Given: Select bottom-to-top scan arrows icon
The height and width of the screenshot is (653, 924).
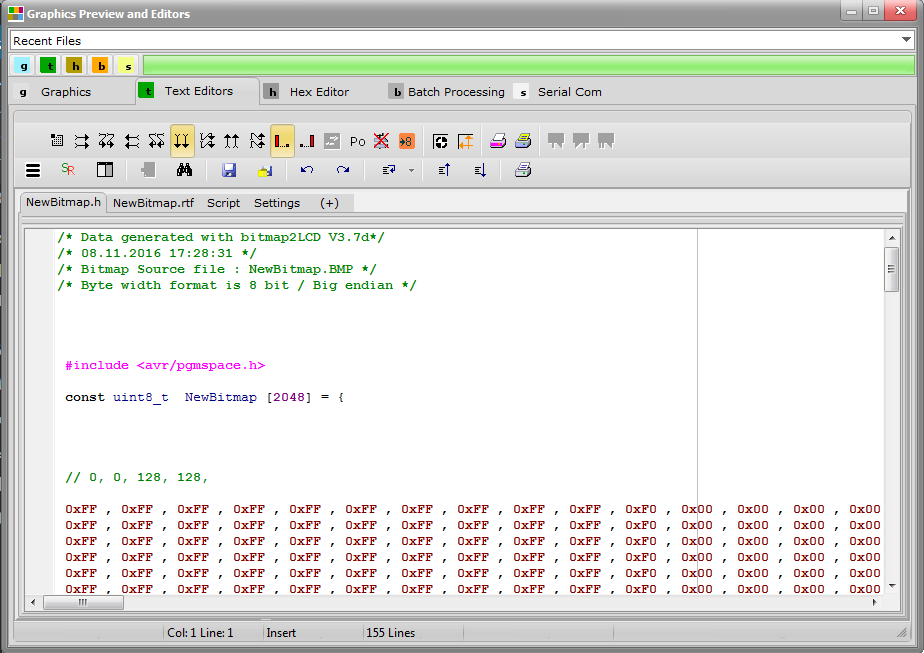Looking at the screenshot, I should point(232,141).
